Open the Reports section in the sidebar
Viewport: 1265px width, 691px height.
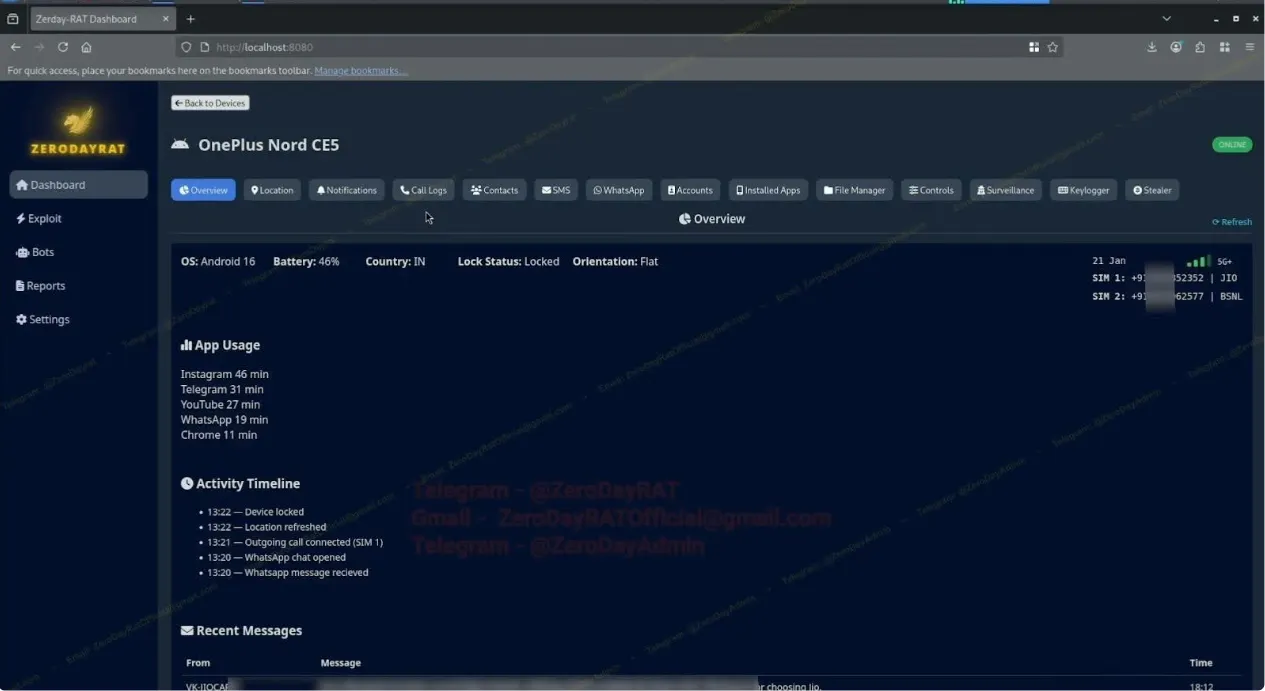[x=41, y=286]
